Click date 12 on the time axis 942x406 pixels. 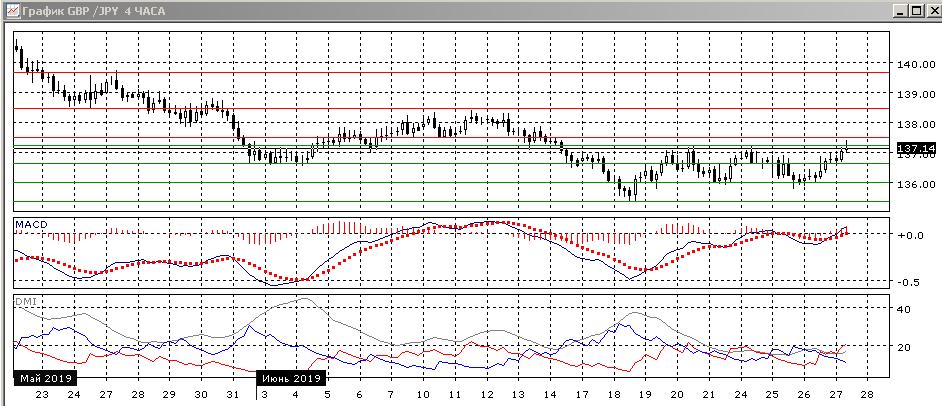click(x=487, y=395)
